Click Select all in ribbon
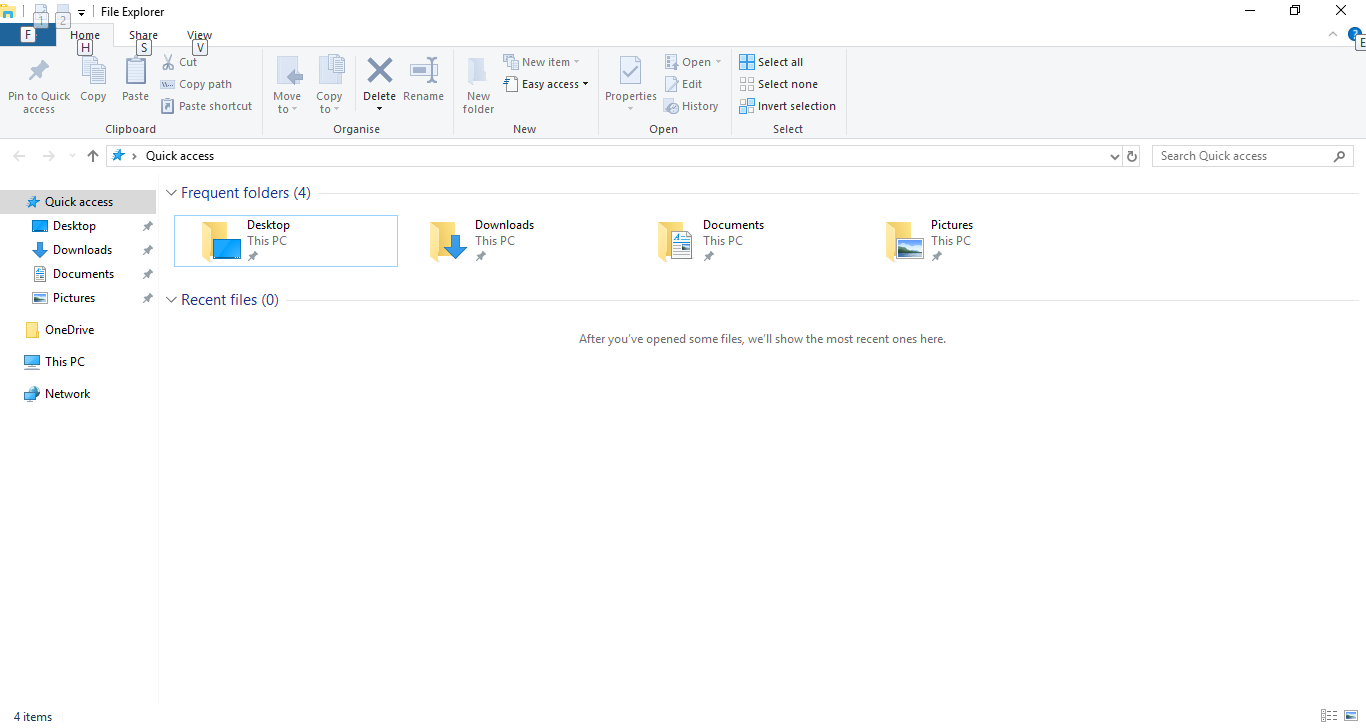Viewport: 1366px width, 728px height. coord(771,62)
